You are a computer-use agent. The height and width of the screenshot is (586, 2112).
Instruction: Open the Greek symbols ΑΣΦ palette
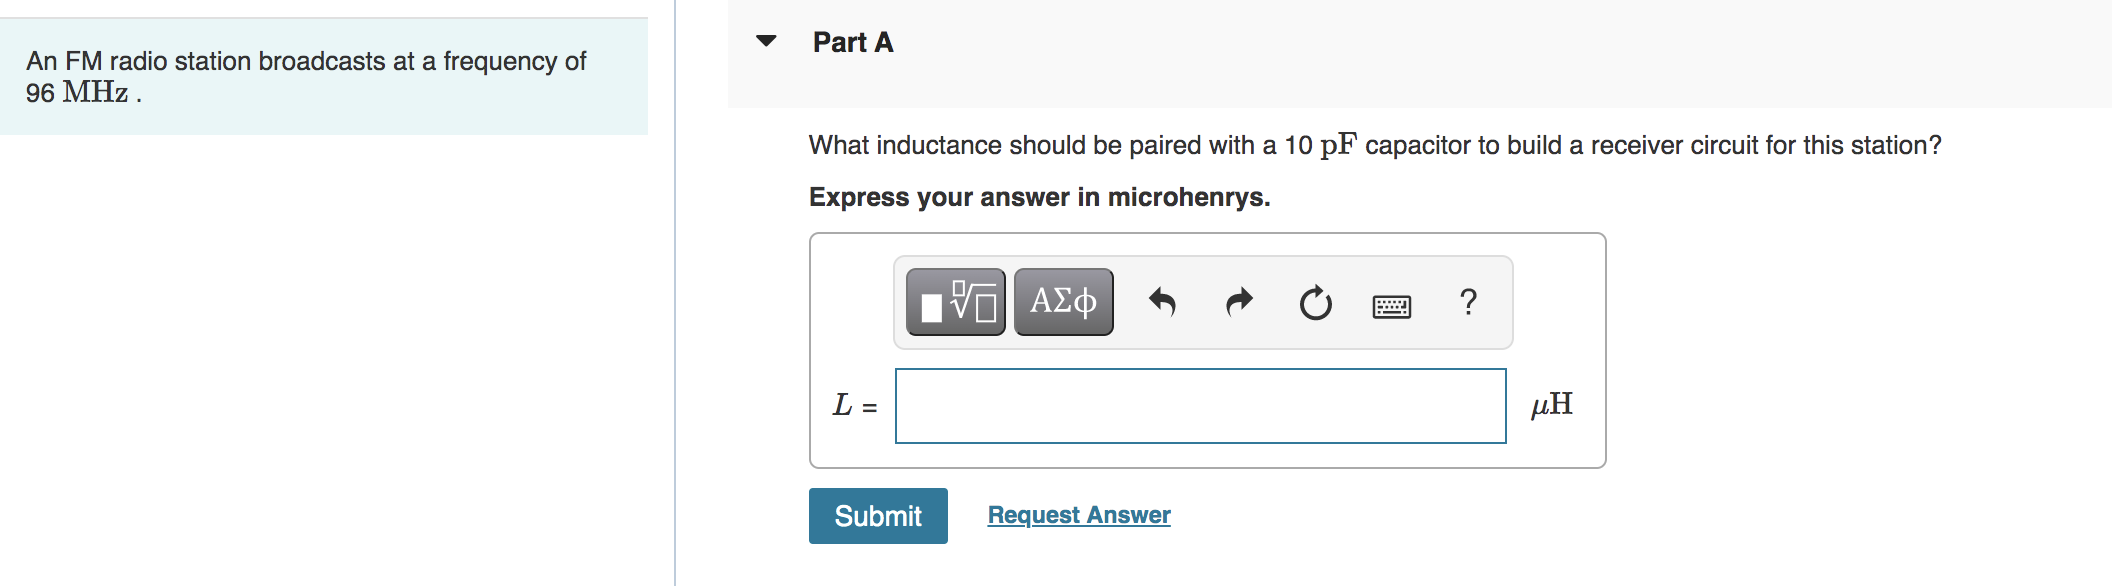tap(1064, 302)
